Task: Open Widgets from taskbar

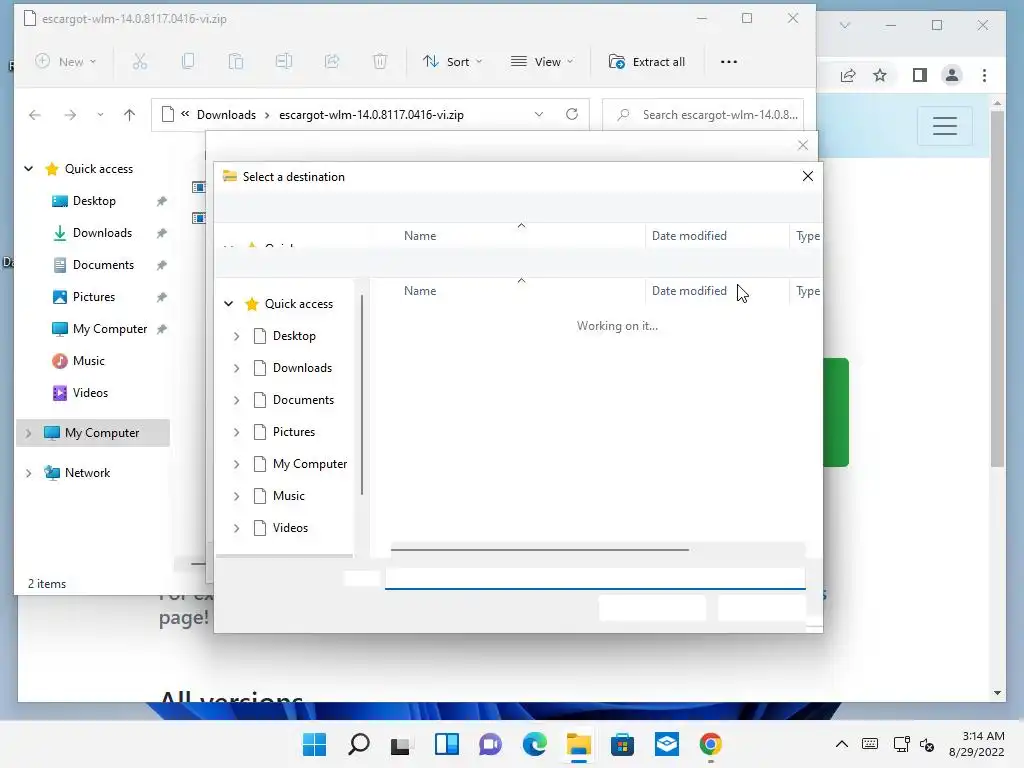Action: (x=447, y=744)
